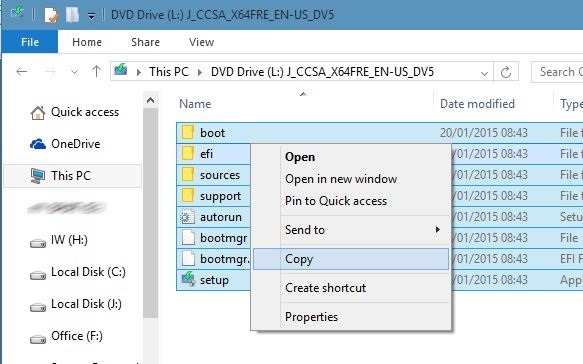Go up one folder level
This screenshot has height=364, width=583.
tap(96, 71)
